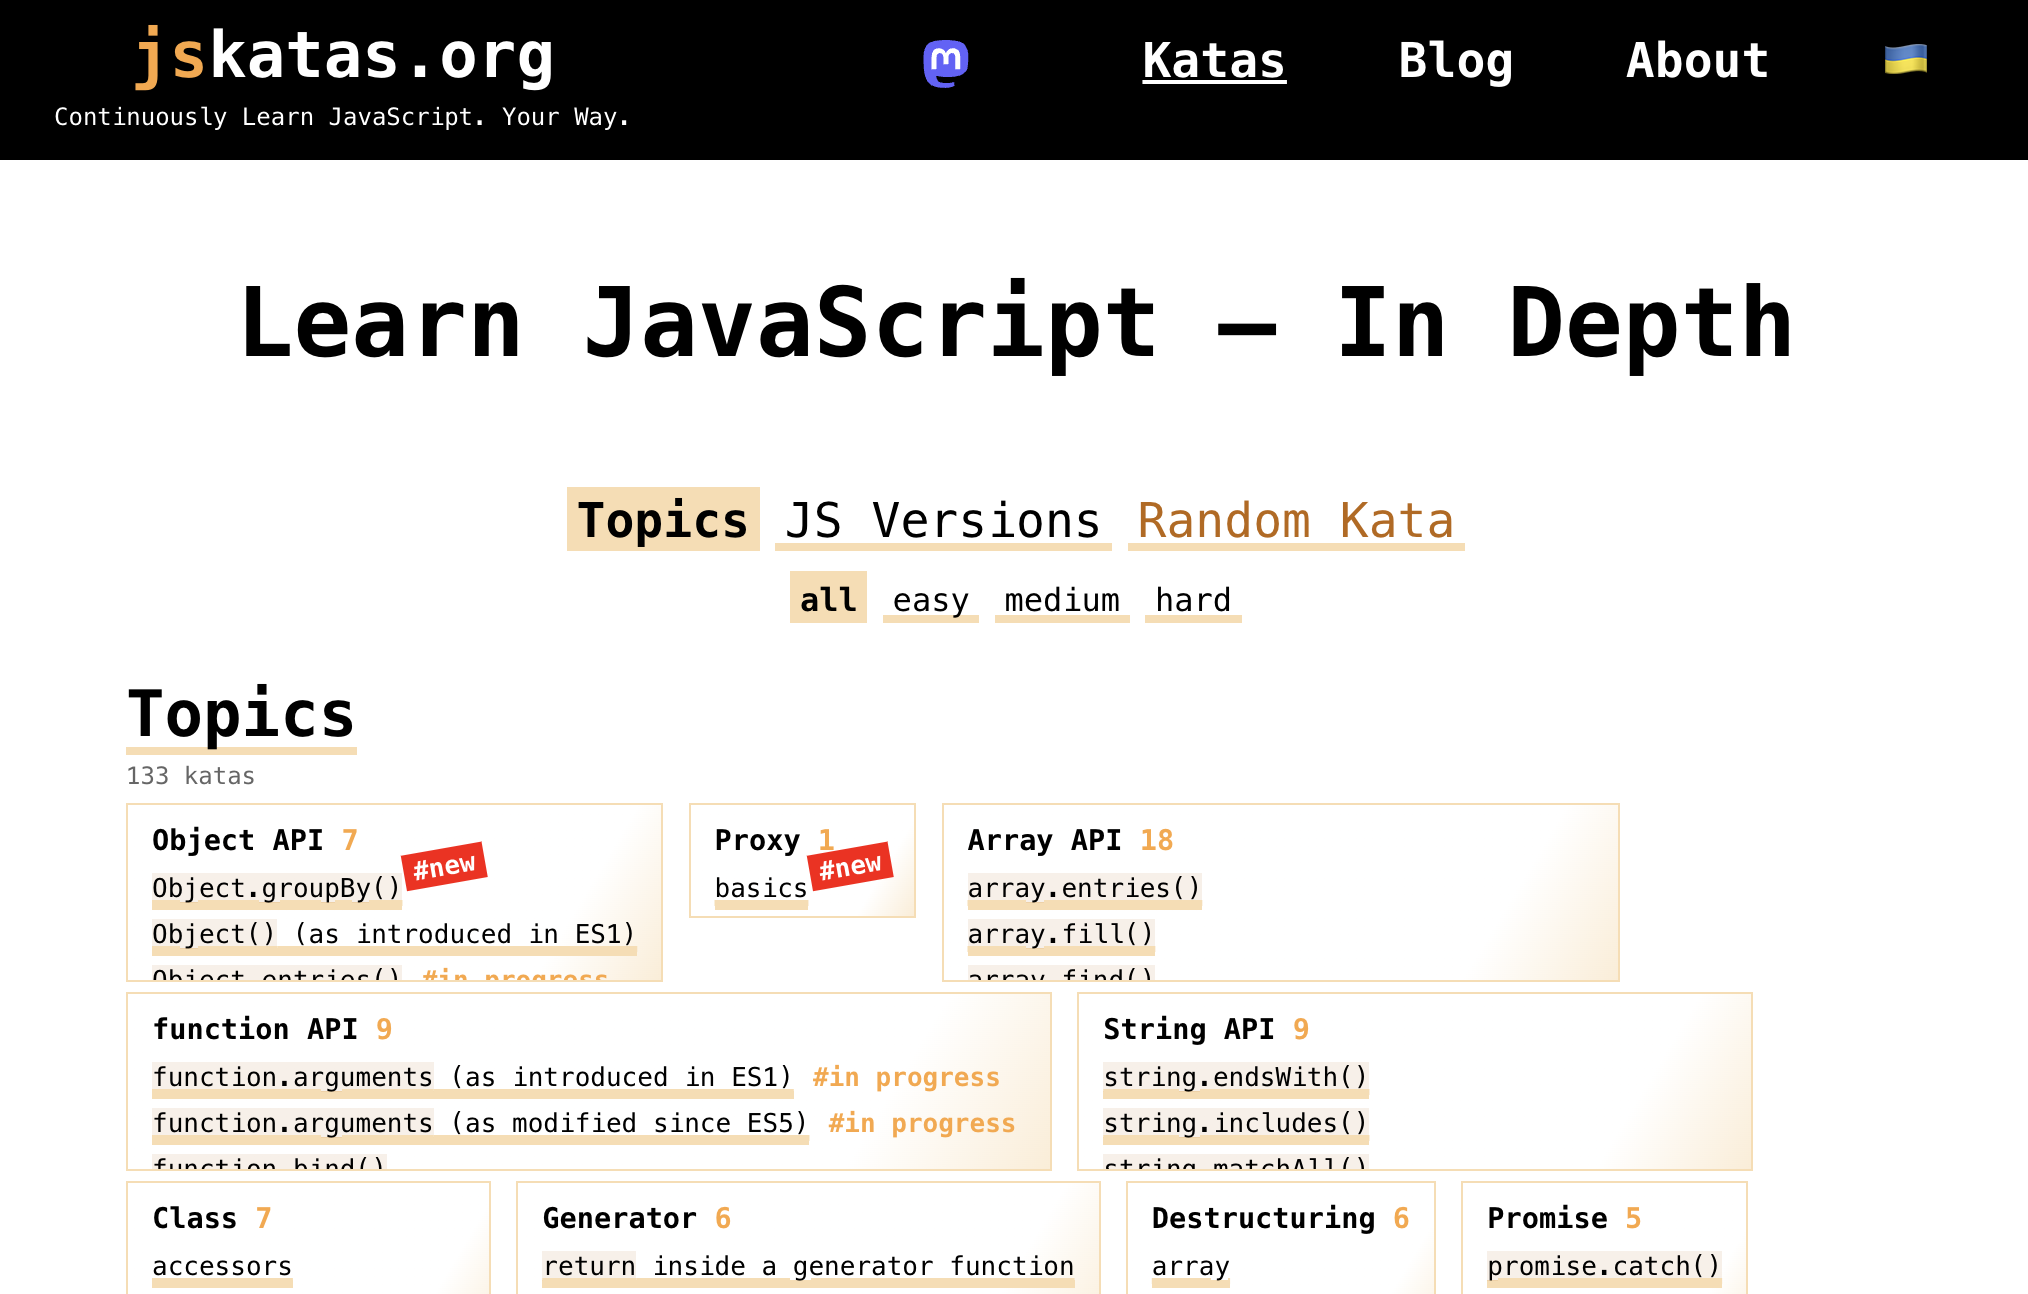Open the About page
Screen dimensions: 2028x1294
tap(1697, 61)
